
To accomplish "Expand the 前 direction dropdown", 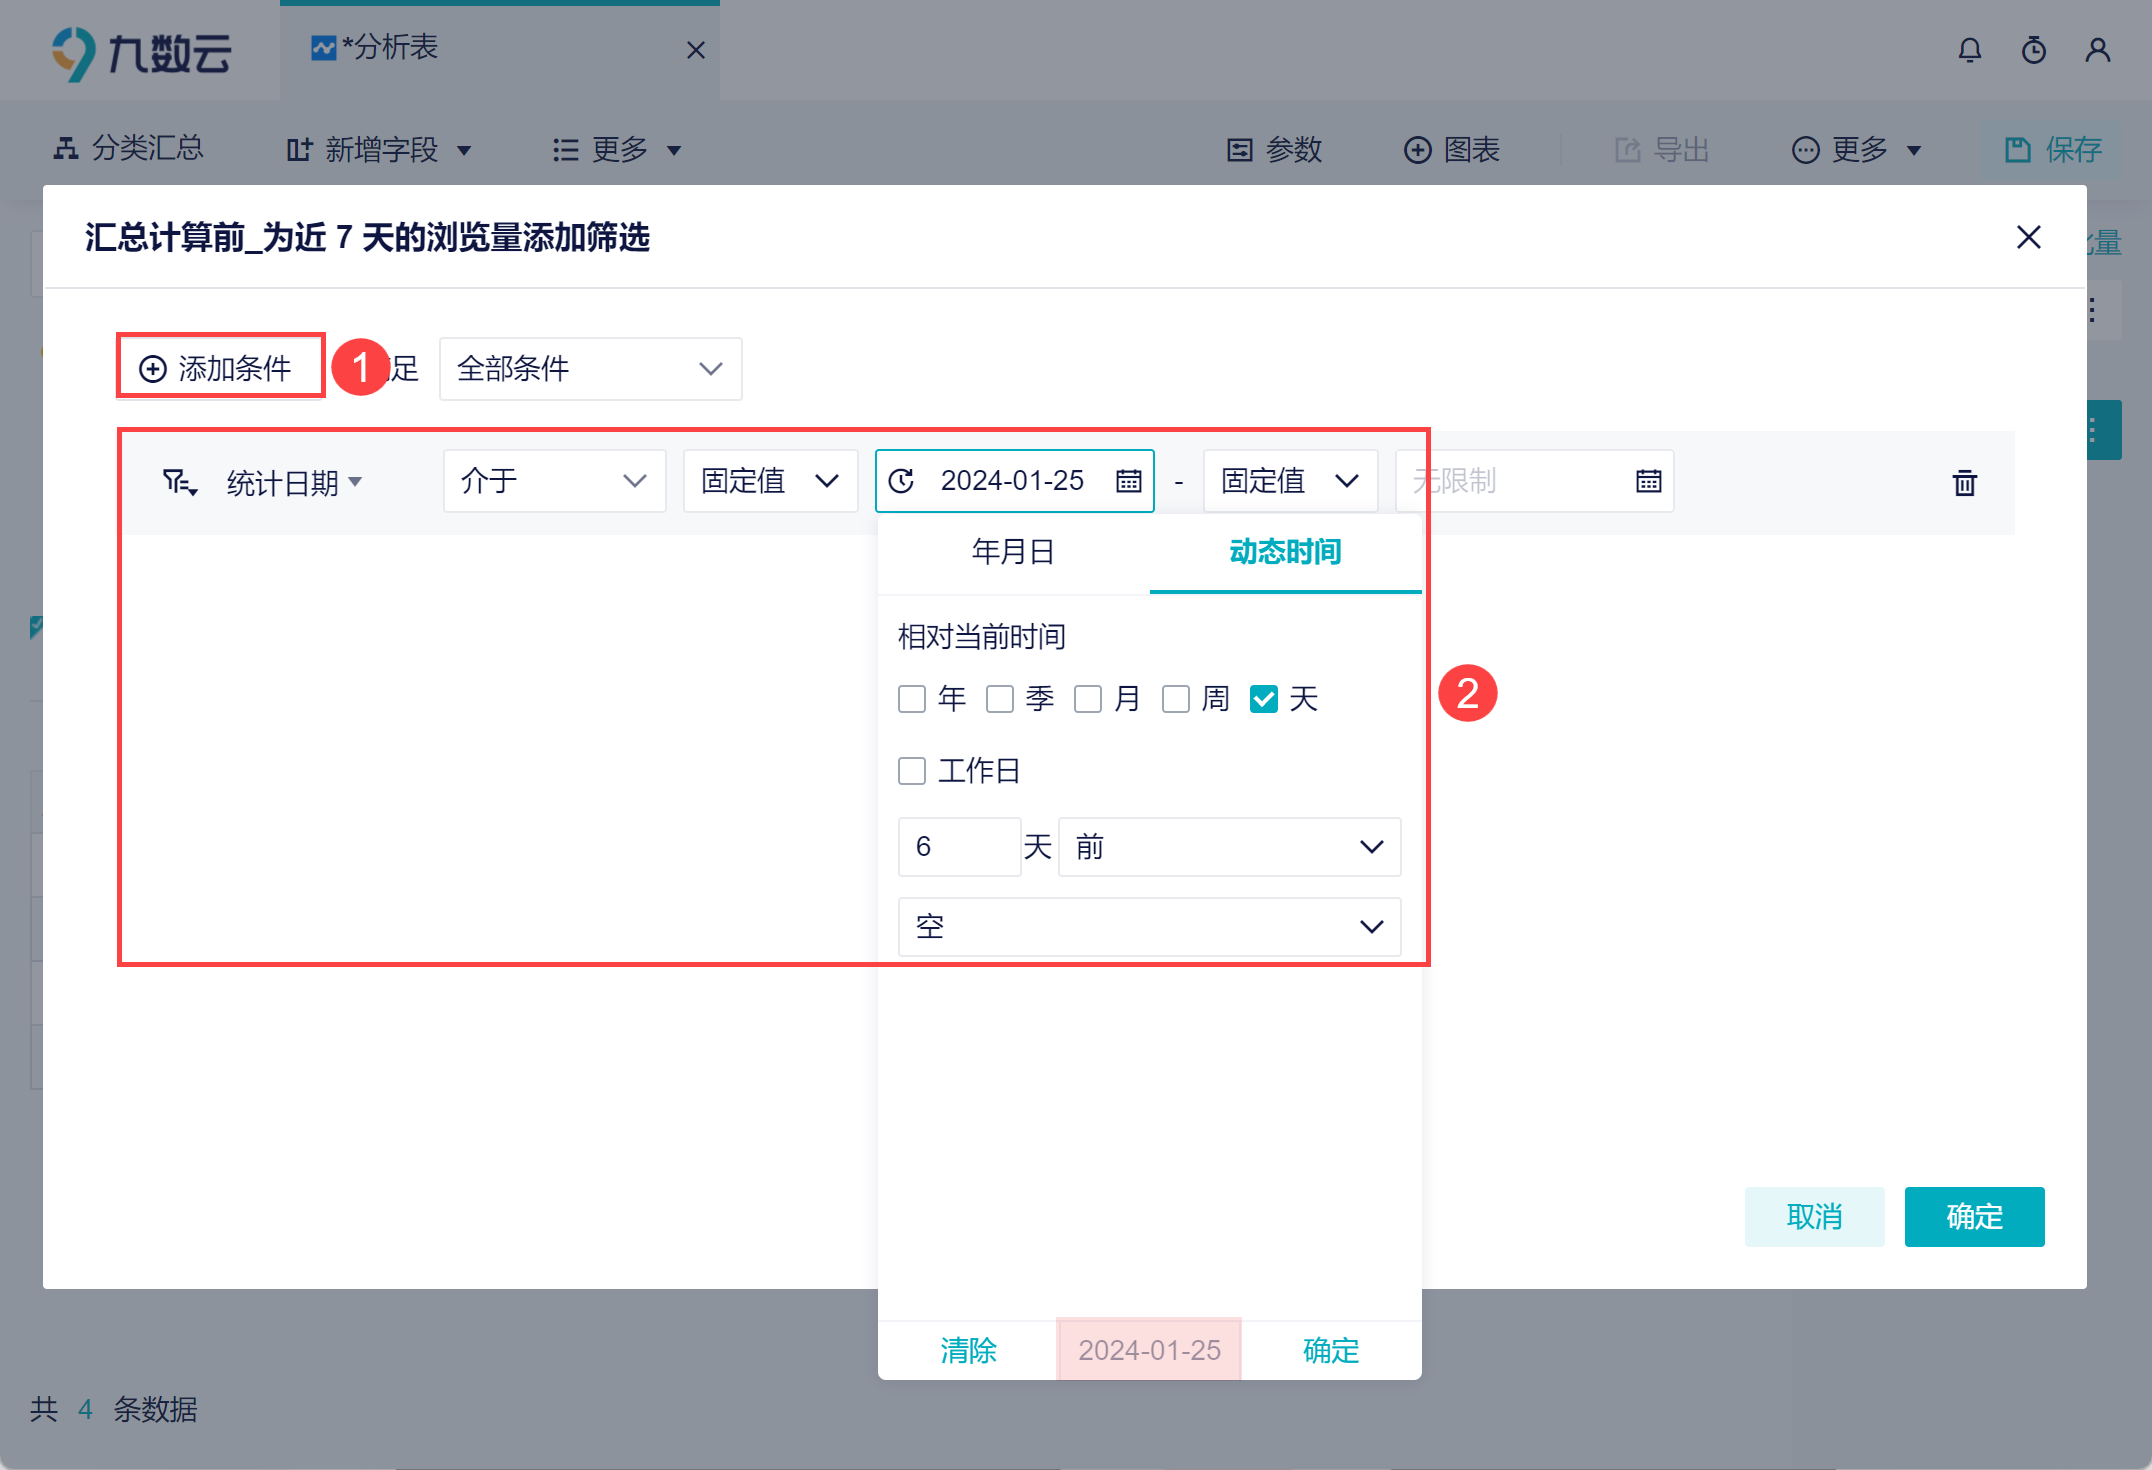I will pyautogui.click(x=1229, y=847).
